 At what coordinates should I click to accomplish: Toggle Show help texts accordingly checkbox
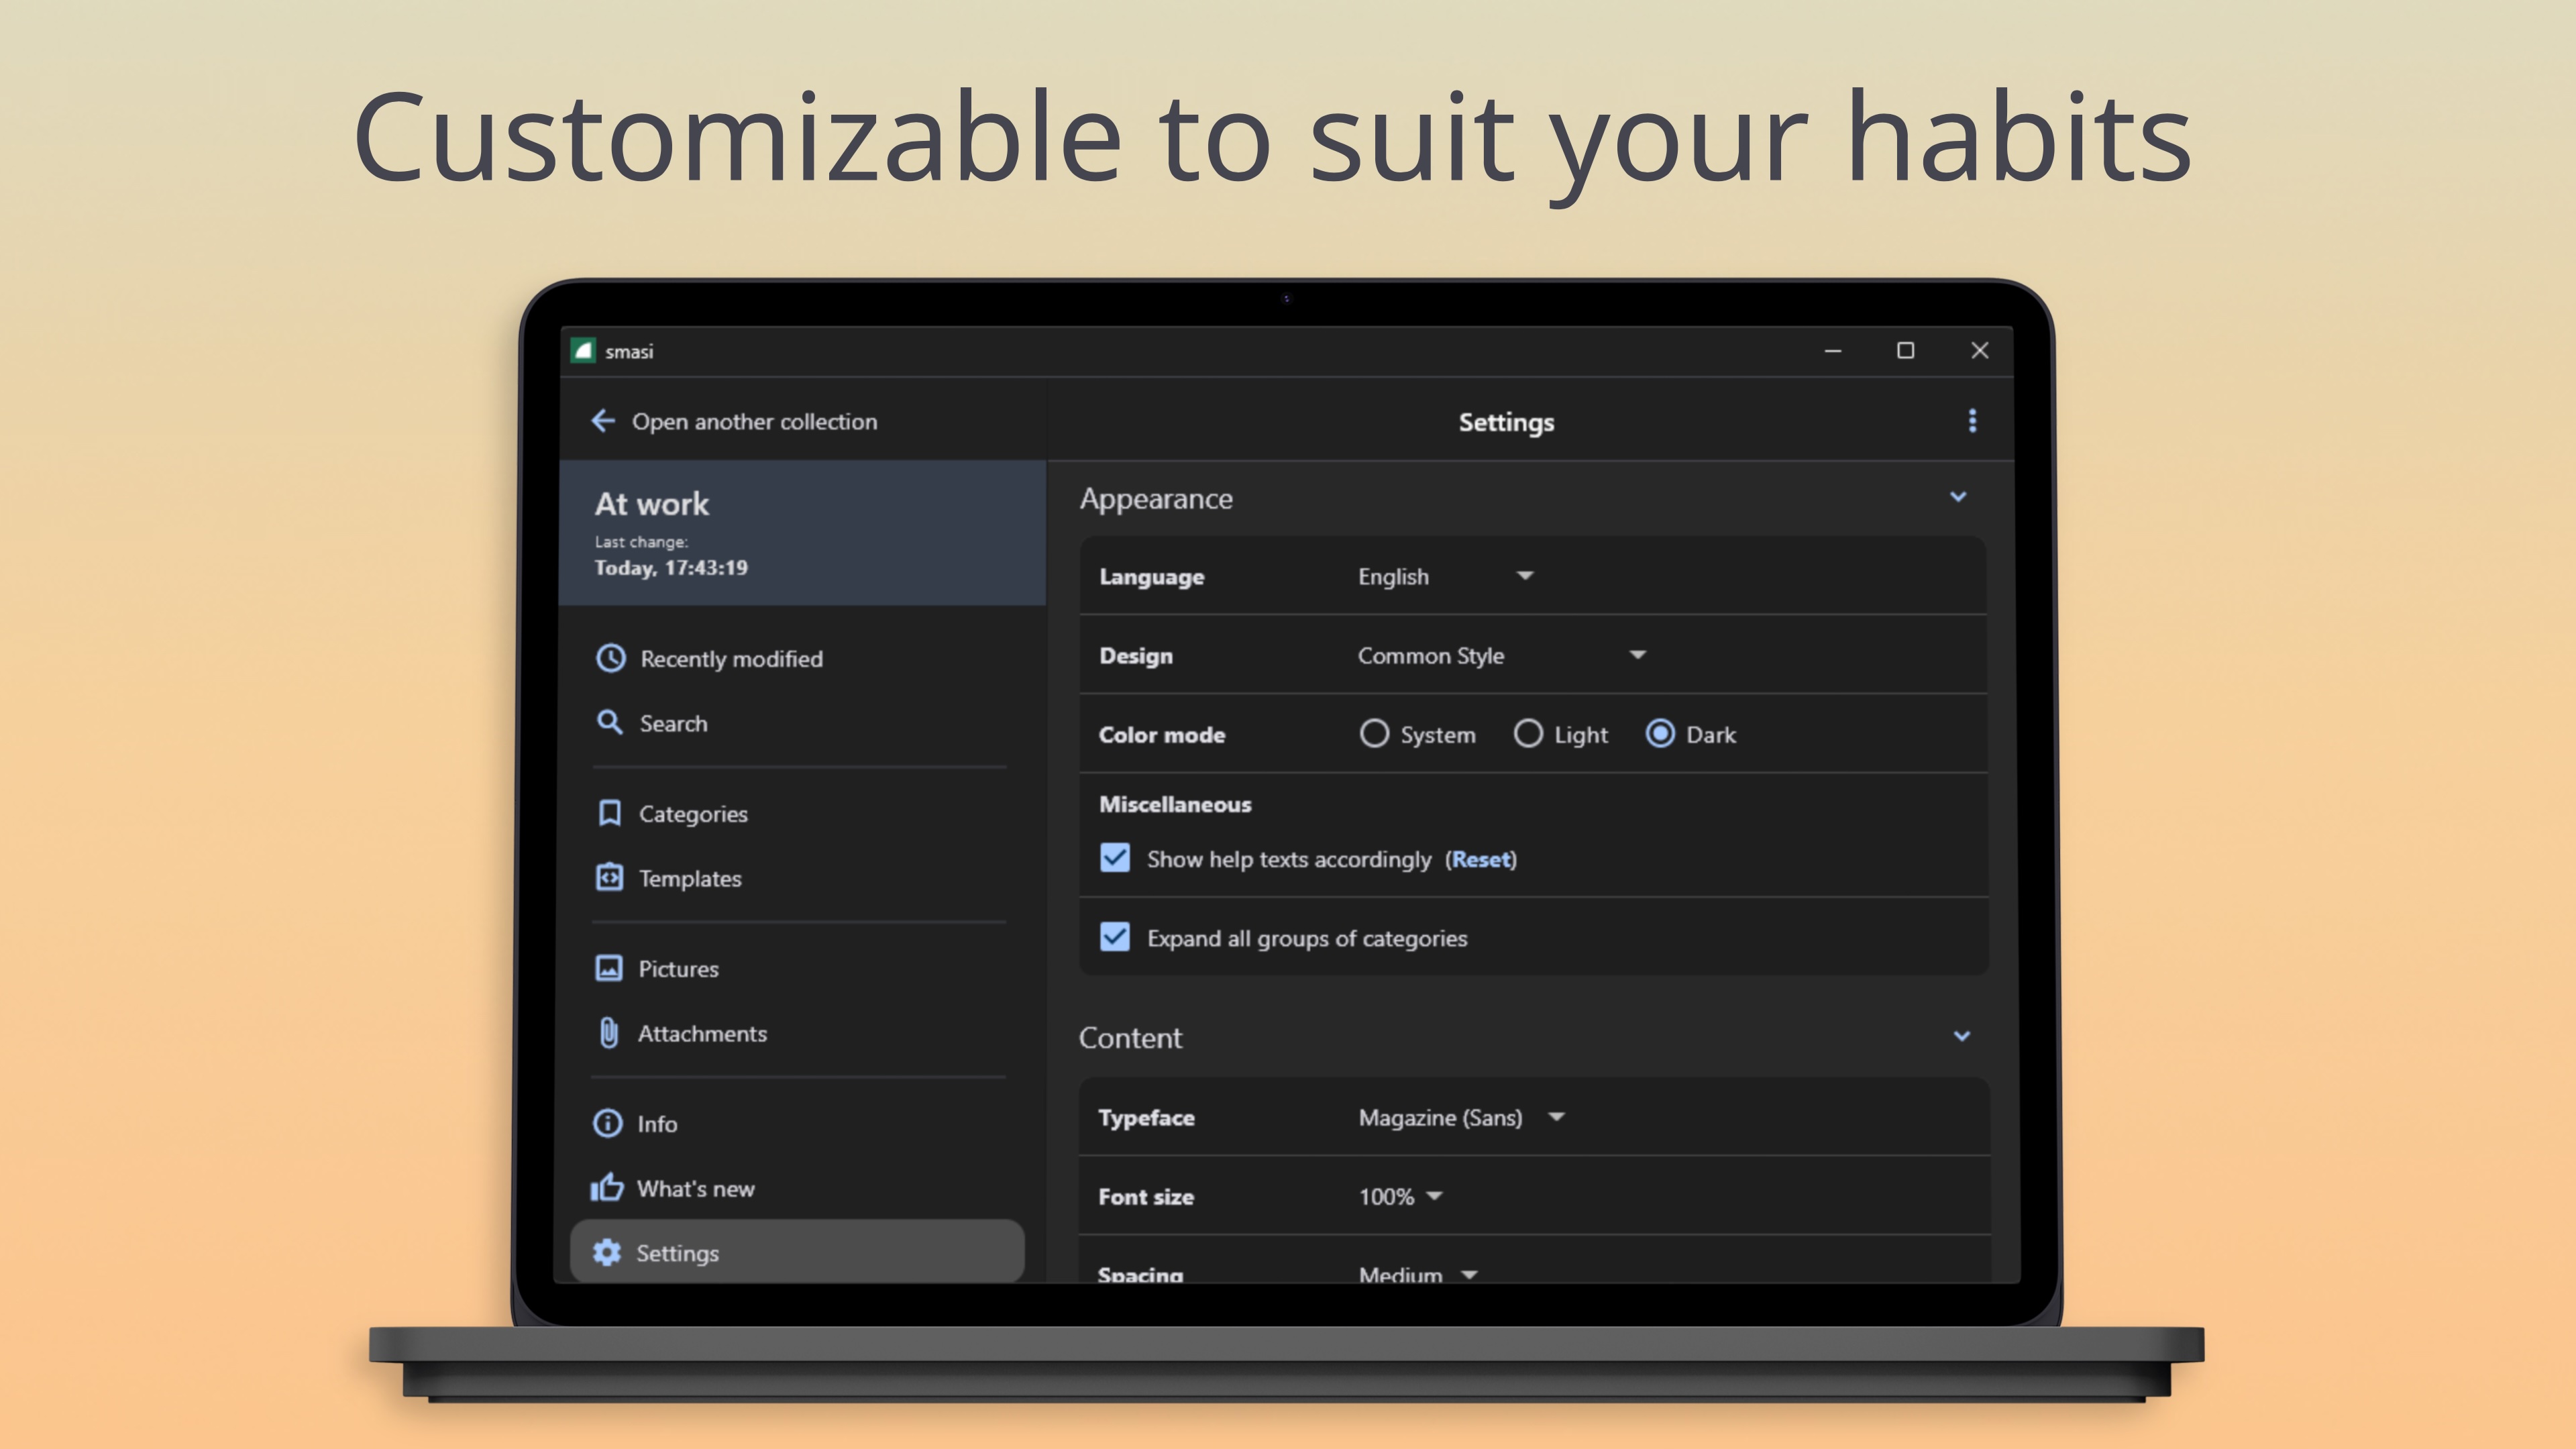(x=1115, y=858)
